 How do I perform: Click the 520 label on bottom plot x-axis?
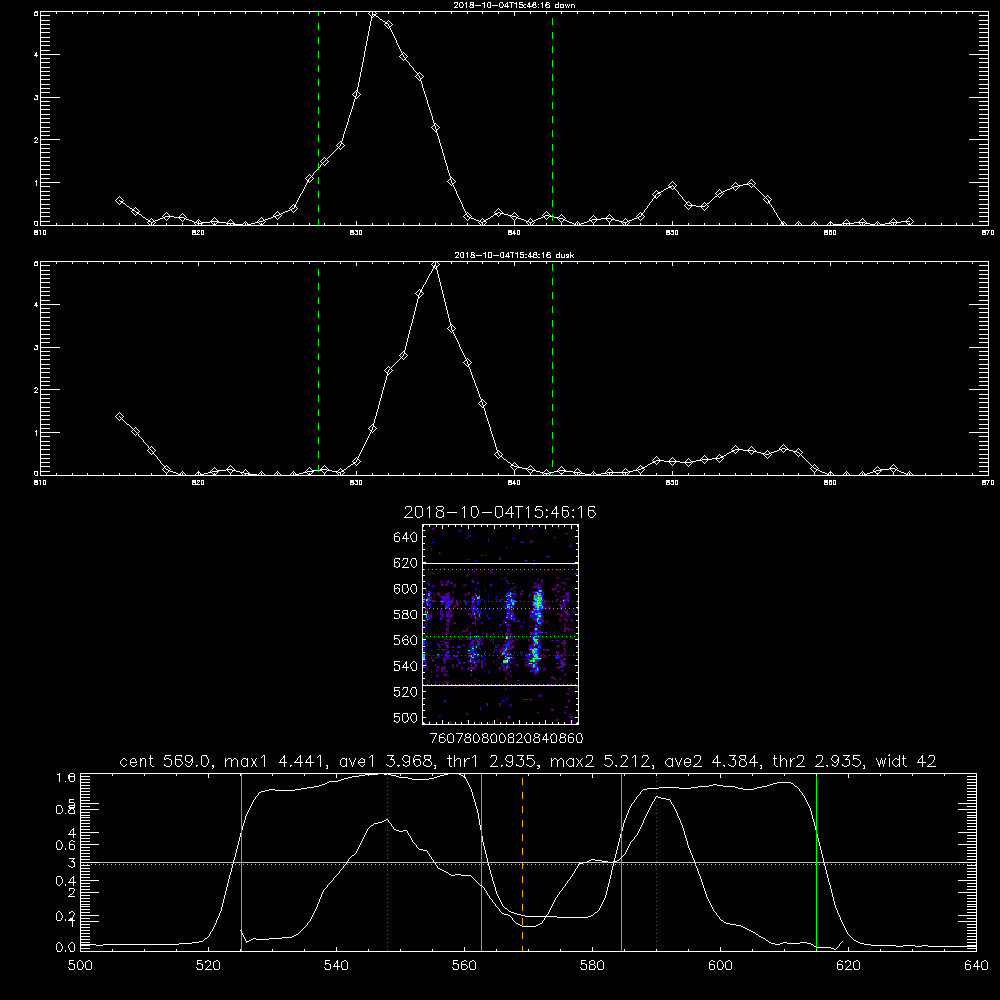click(208, 966)
